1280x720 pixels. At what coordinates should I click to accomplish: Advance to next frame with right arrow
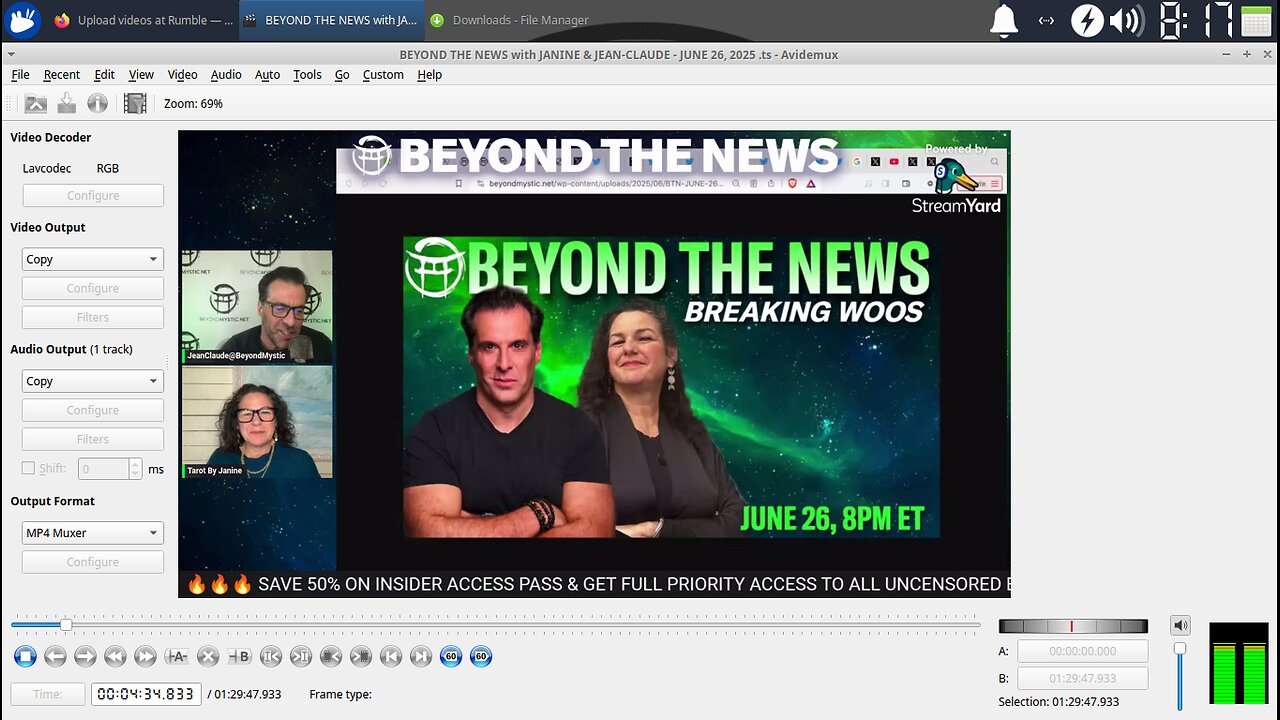(x=85, y=657)
